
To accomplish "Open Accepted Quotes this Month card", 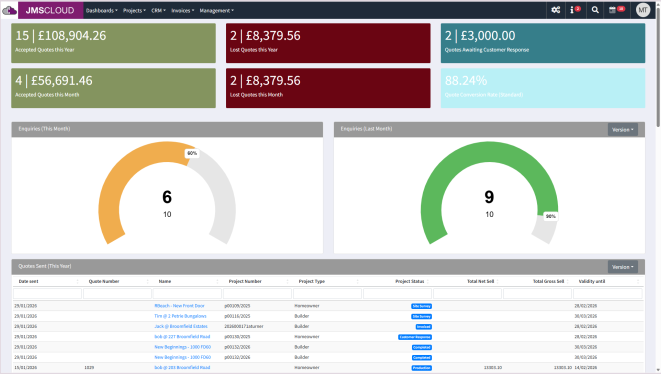I will 113,88.
